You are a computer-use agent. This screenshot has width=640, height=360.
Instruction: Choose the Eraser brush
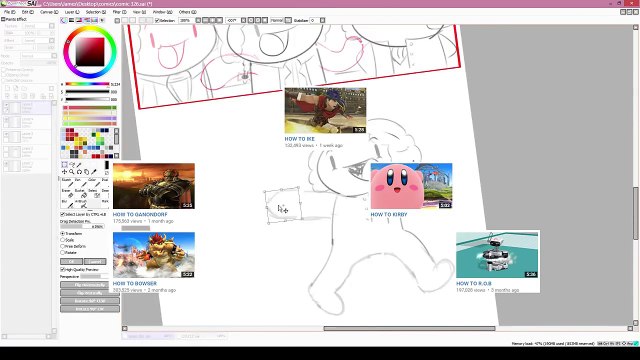67,193
